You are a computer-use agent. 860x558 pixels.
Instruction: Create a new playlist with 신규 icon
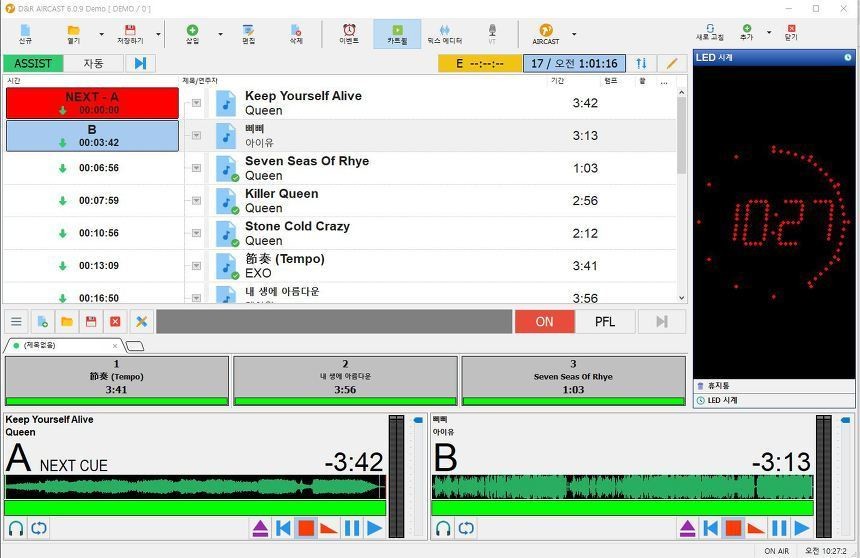pos(25,34)
